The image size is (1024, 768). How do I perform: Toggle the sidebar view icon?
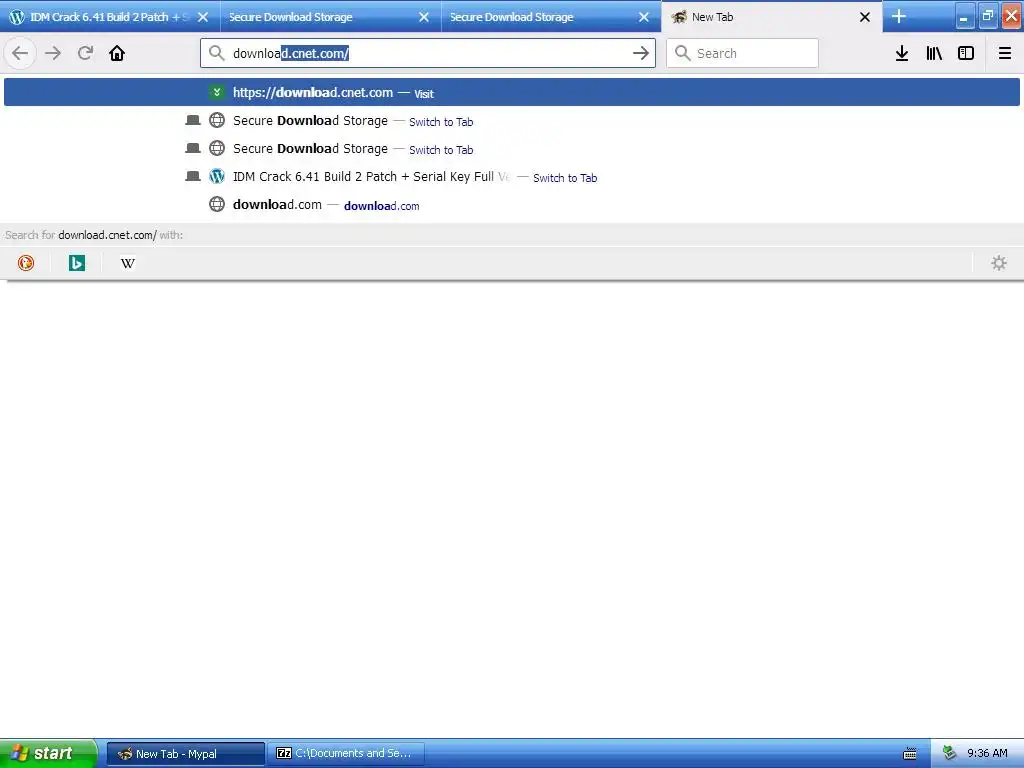point(966,53)
